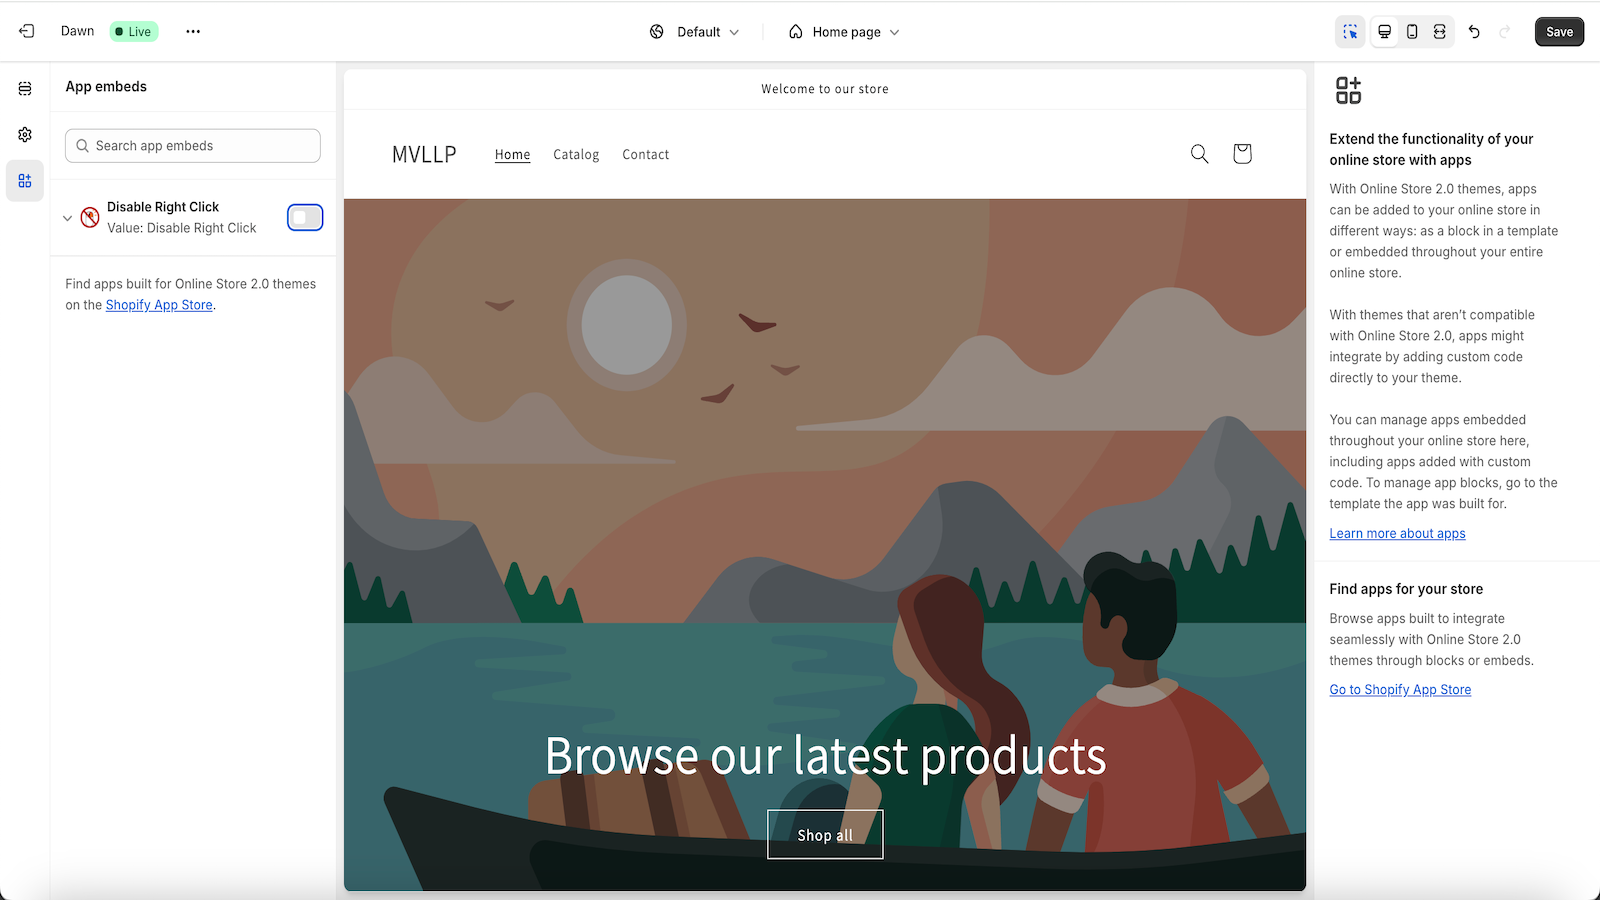The height and width of the screenshot is (900, 1600).
Task: Expand the Disable Right Click chevron
Action: click(68, 218)
